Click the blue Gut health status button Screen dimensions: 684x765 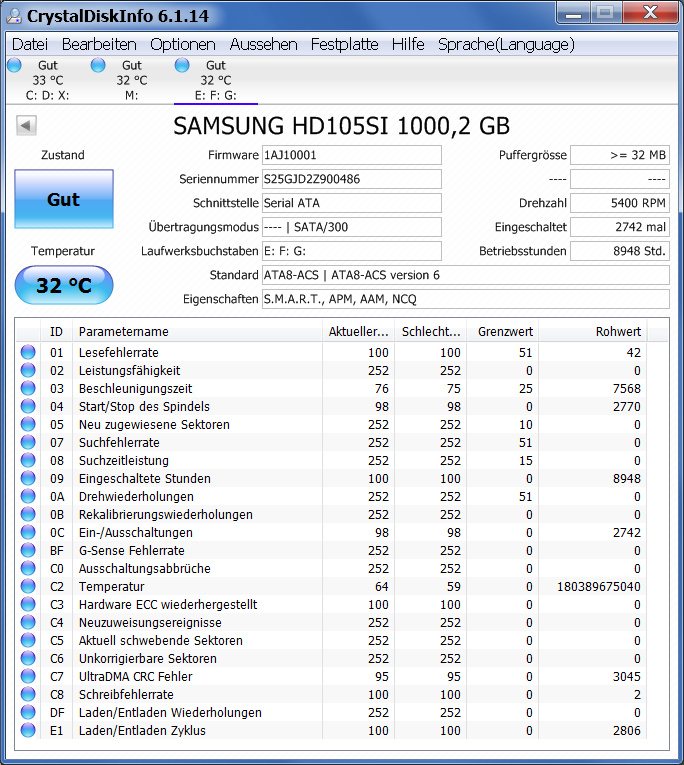pyautogui.click(x=64, y=199)
